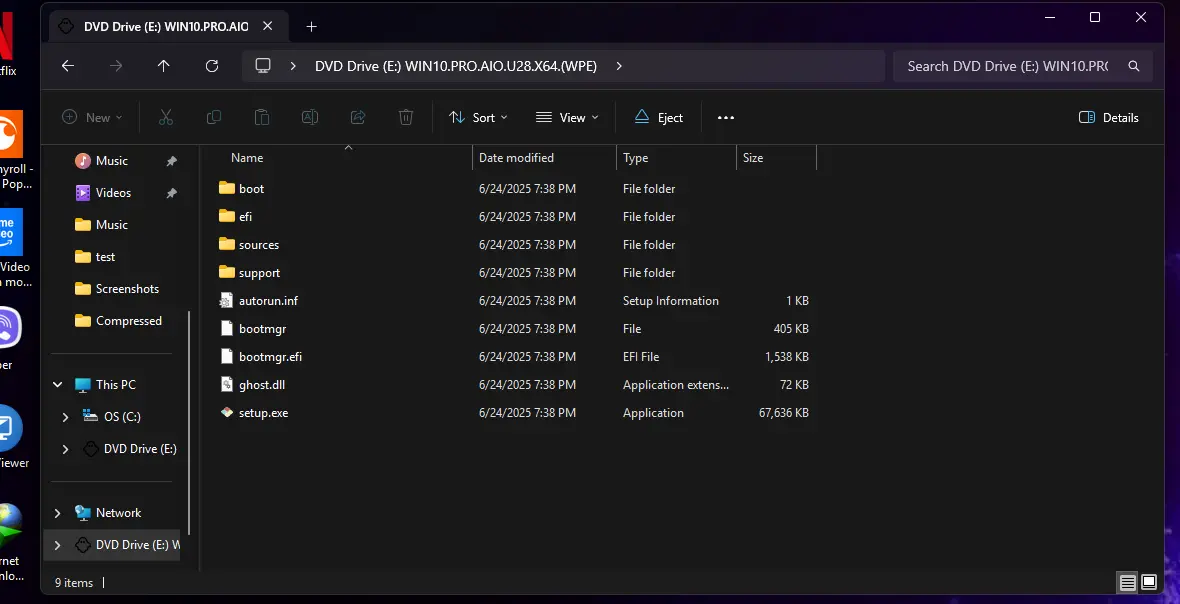Select the bootmgr file name
Viewport: 1180px width, 604px height.
point(263,329)
